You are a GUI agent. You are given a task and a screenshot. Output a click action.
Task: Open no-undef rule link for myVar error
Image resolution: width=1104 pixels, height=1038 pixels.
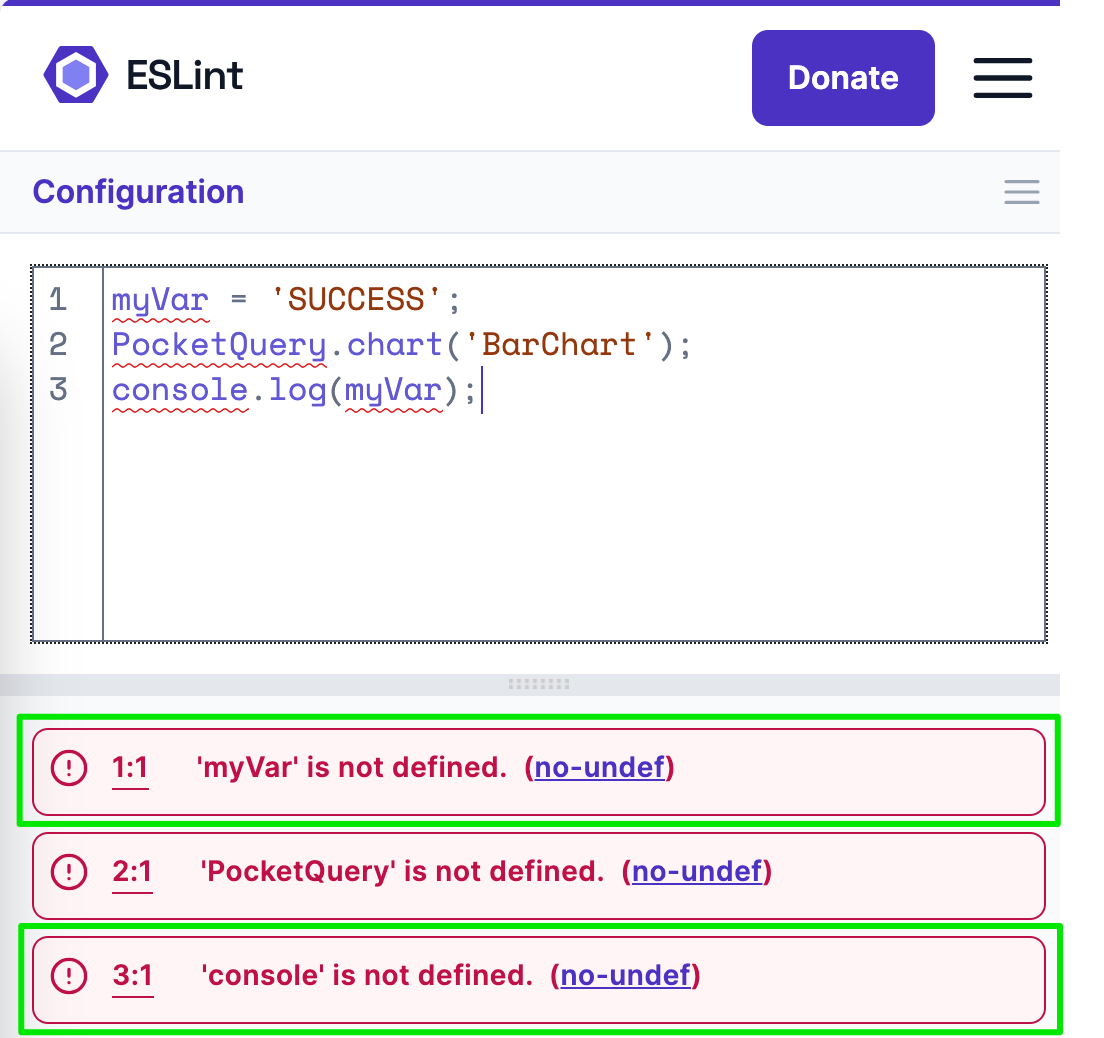pyautogui.click(x=600, y=768)
